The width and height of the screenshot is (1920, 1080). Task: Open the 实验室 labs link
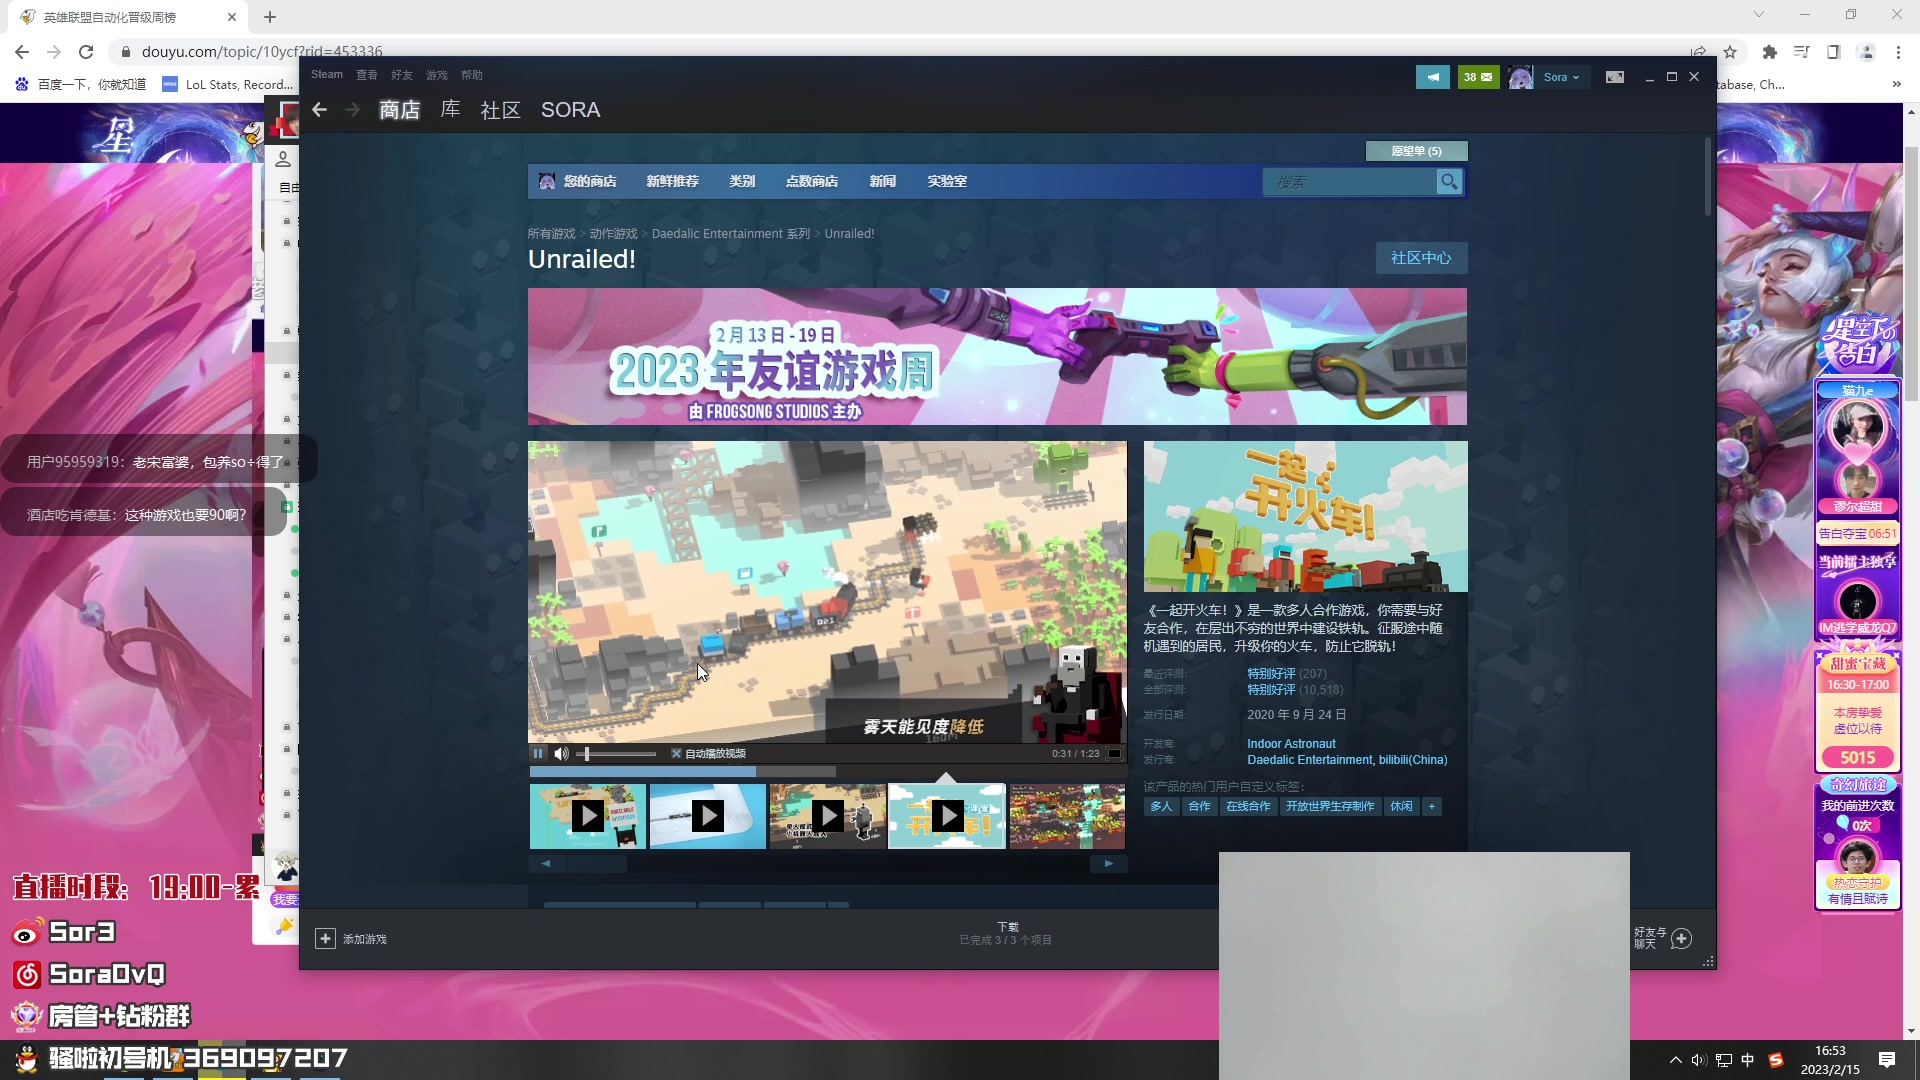click(x=946, y=182)
